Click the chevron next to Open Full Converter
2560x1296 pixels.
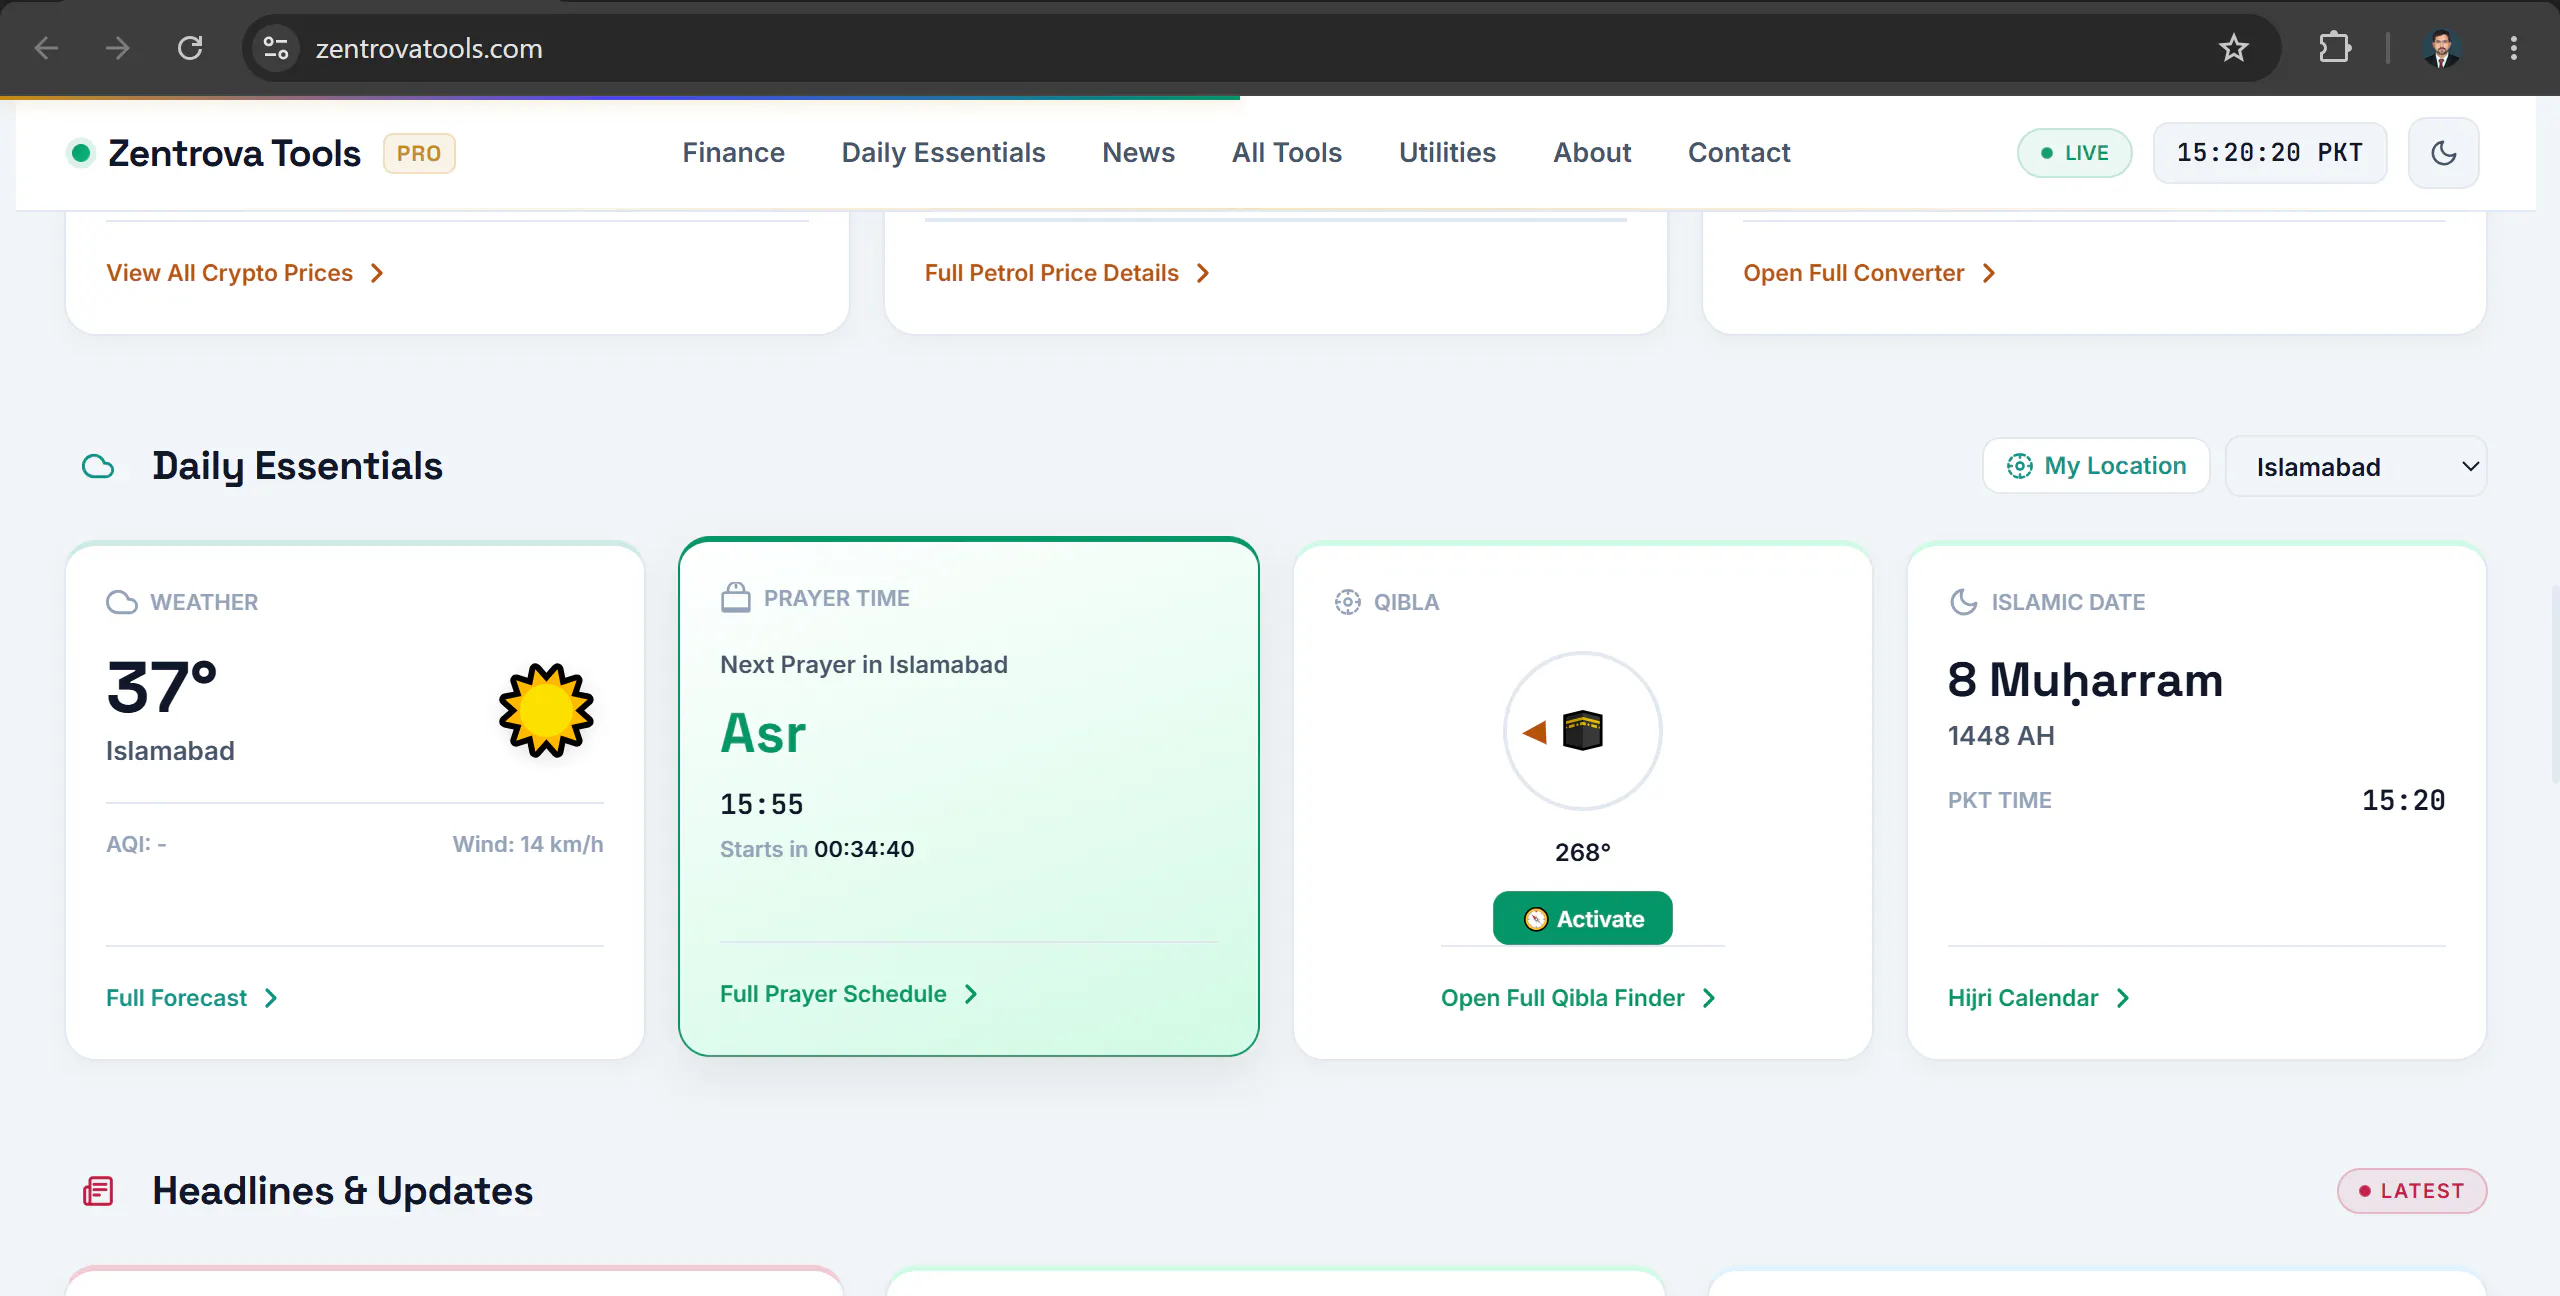coord(1989,273)
